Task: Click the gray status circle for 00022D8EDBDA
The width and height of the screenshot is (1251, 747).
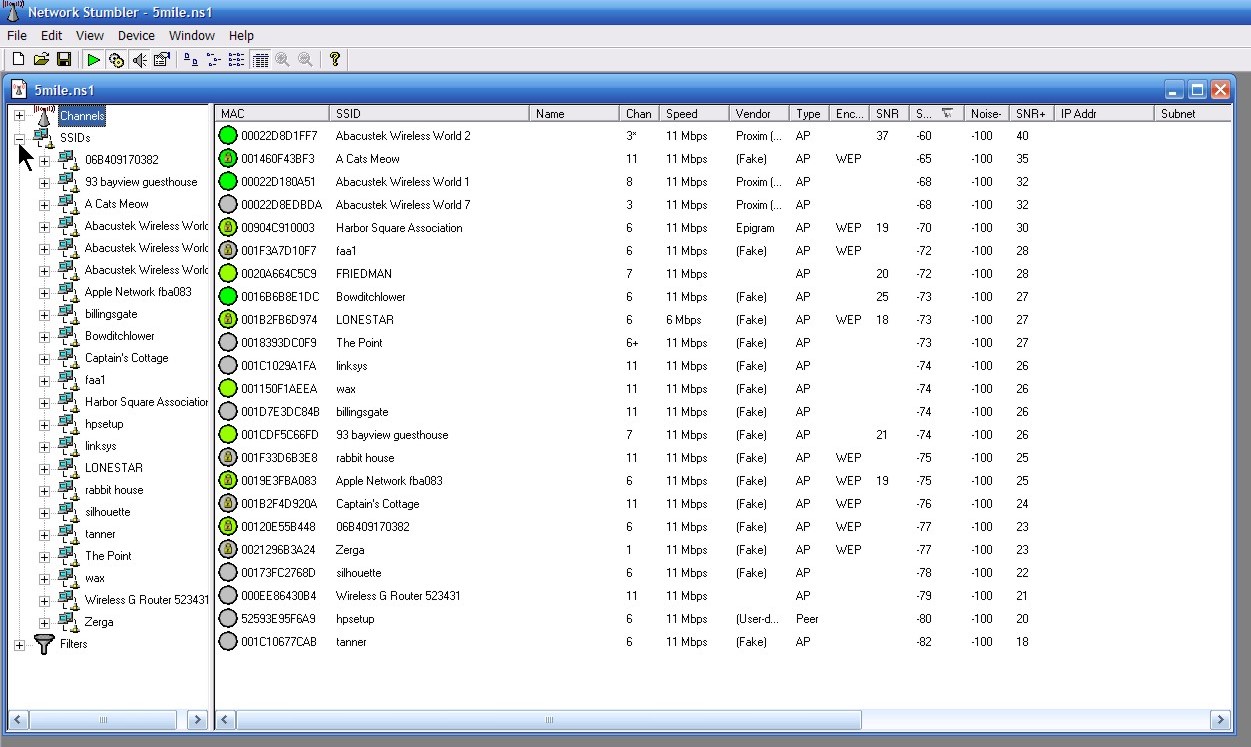Action: [228, 205]
